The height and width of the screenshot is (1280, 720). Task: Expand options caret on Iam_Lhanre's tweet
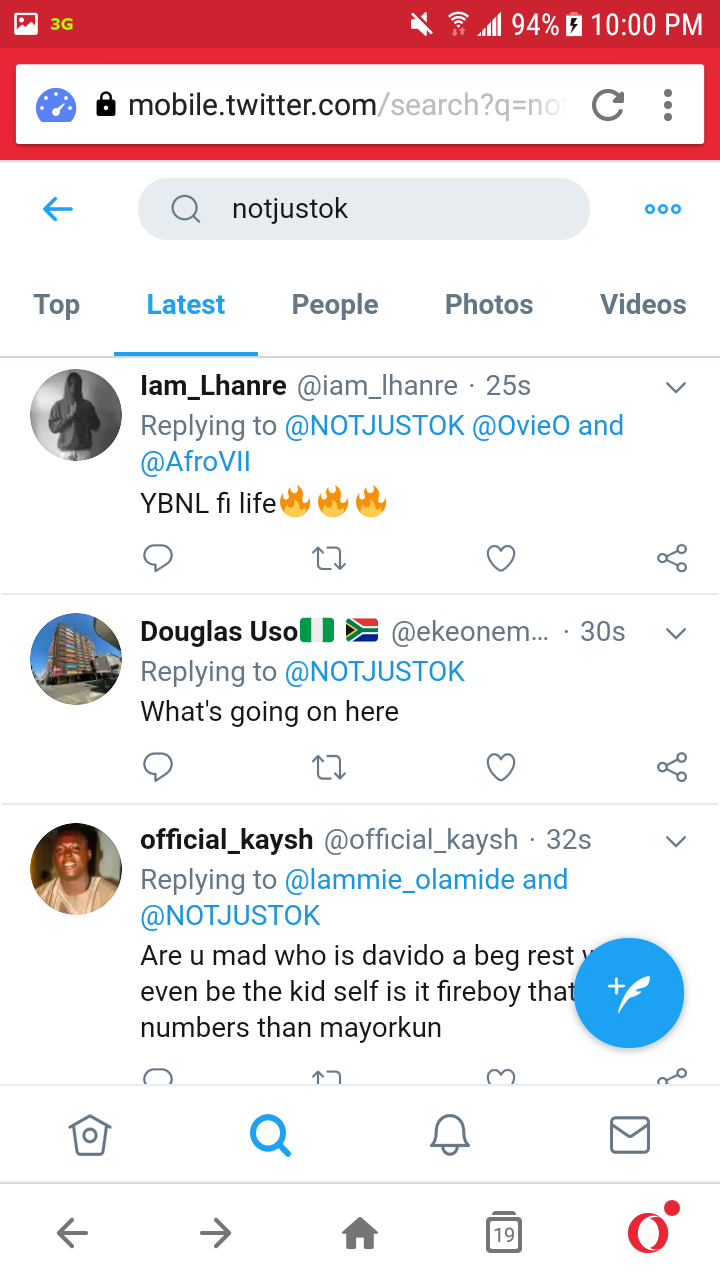[x=676, y=387]
